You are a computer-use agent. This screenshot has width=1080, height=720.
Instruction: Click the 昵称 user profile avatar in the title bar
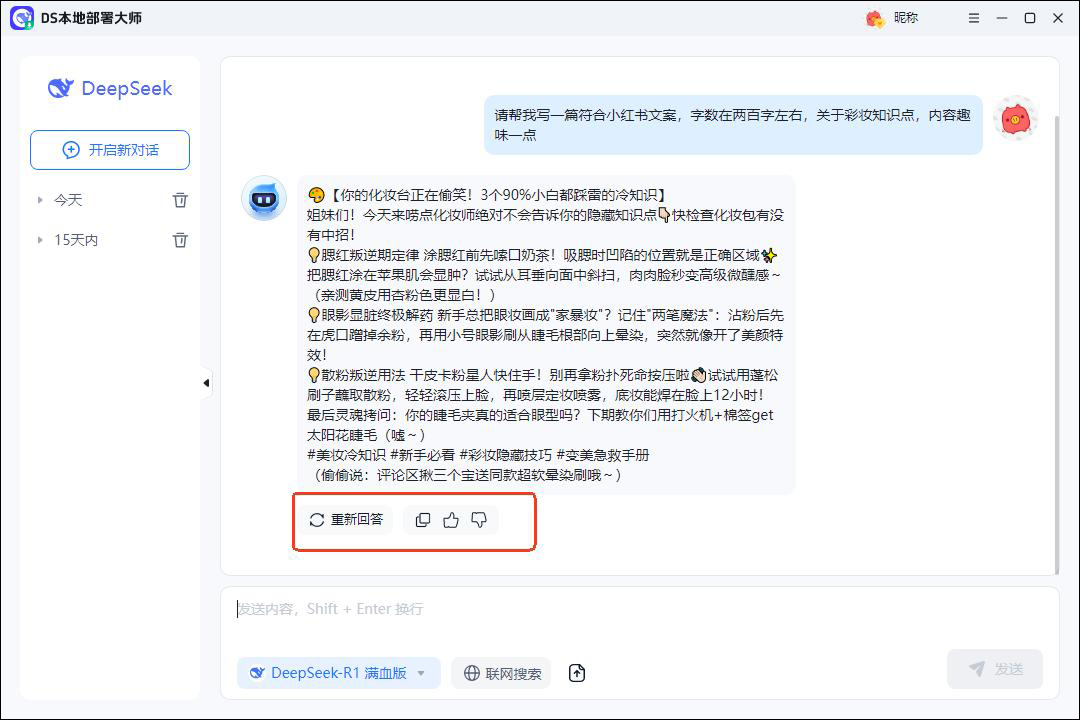click(x=875, y=19)
